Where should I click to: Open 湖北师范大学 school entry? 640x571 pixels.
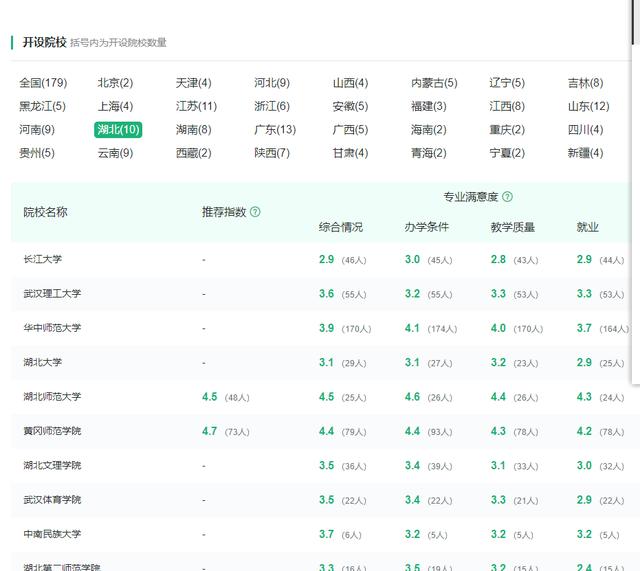(52, 396)
